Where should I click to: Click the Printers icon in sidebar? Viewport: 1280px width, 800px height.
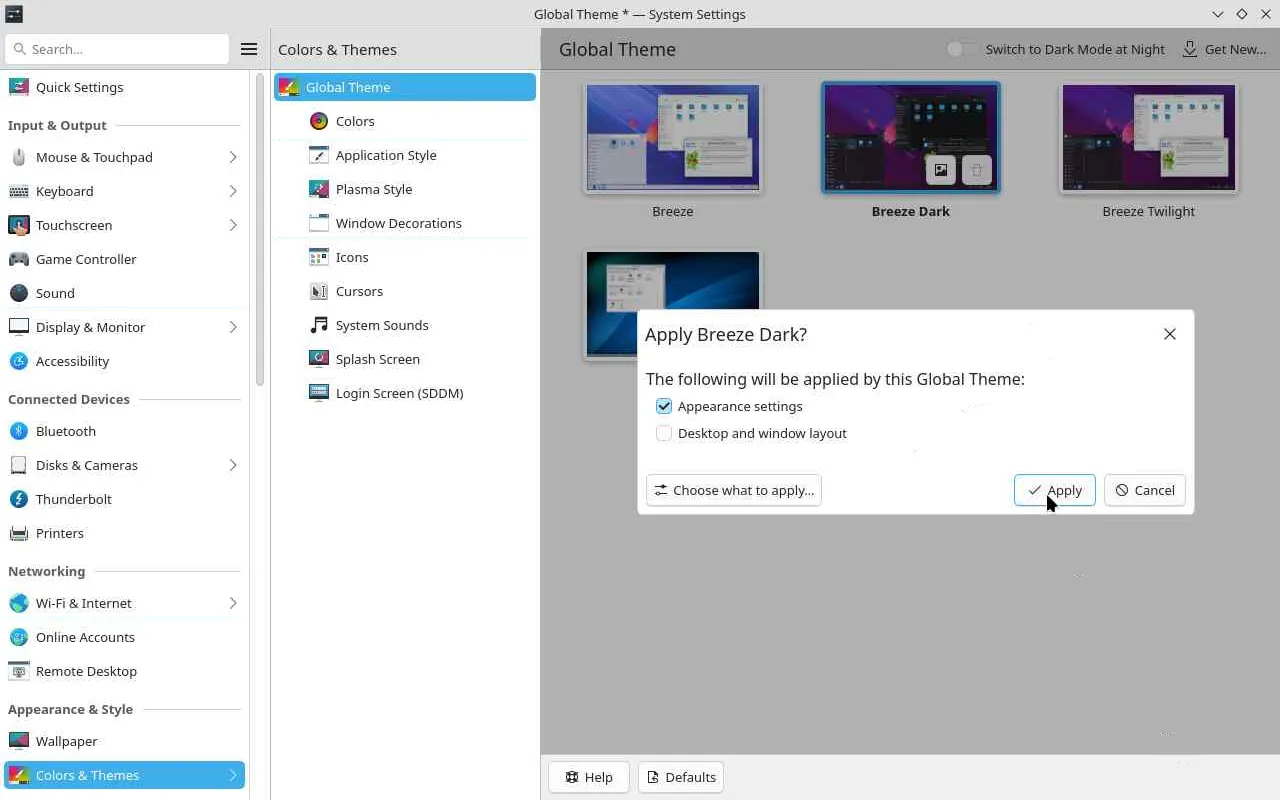[x=19, y=533]
